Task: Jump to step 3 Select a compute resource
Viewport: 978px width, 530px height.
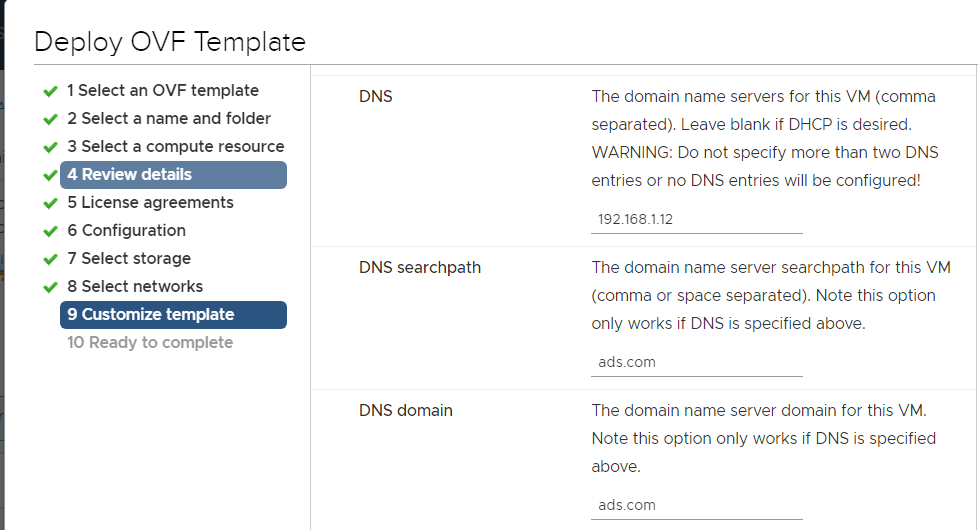Action: pos(176,147)
